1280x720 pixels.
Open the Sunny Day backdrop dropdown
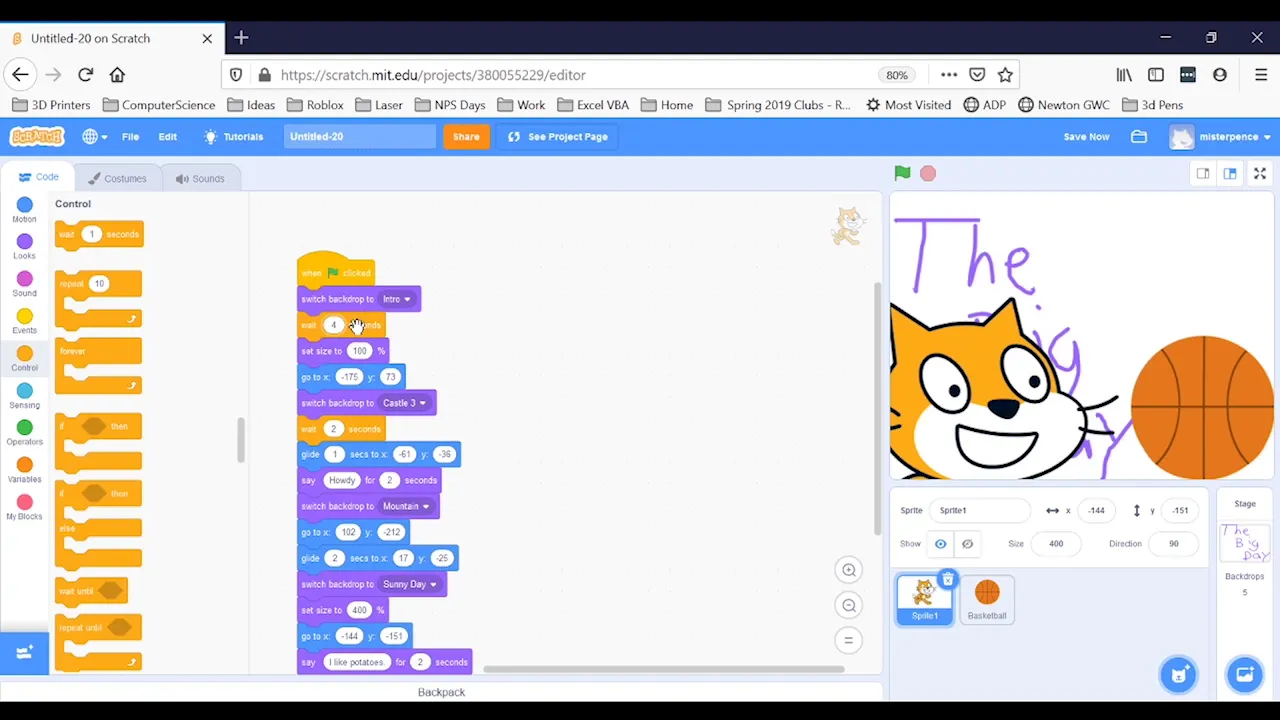(x=410, y=584)
